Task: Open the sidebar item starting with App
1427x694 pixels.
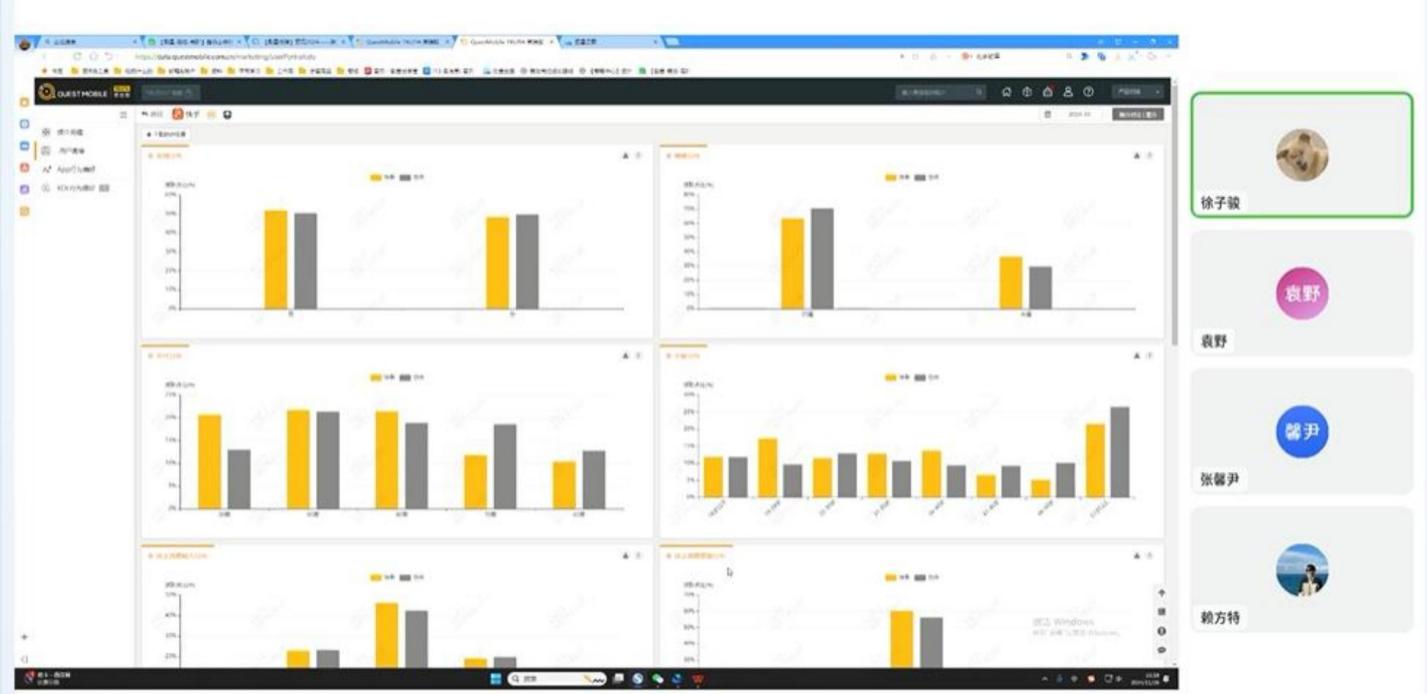Action: pos(75,169)
